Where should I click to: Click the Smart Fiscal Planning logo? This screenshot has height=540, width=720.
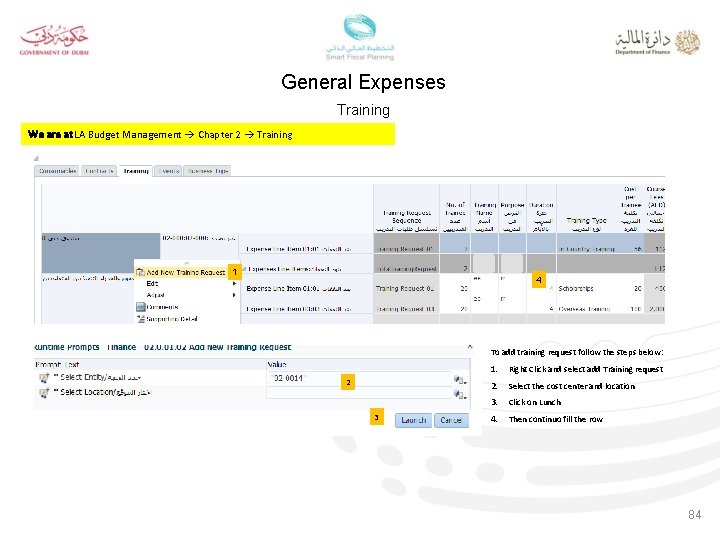tap(360, 37)
